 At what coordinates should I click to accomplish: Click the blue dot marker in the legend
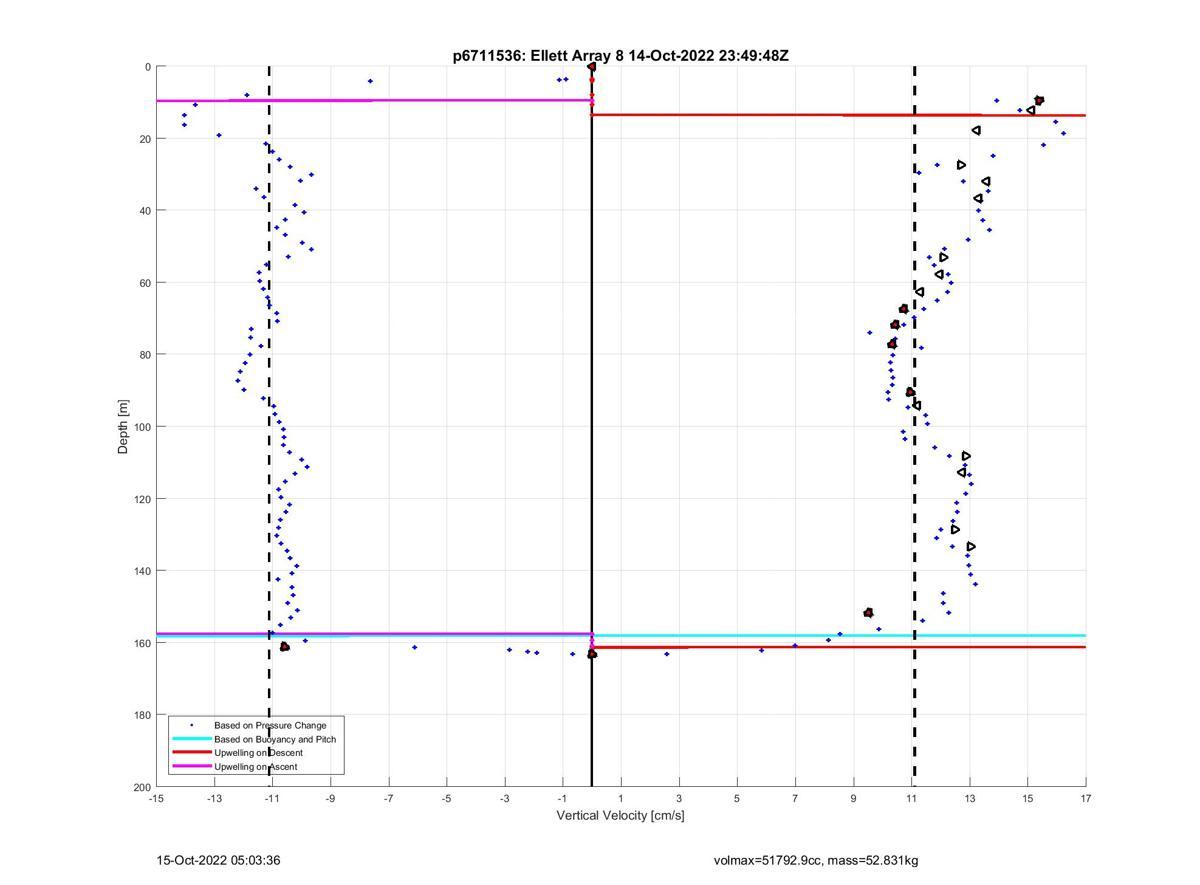pos(191,725)
